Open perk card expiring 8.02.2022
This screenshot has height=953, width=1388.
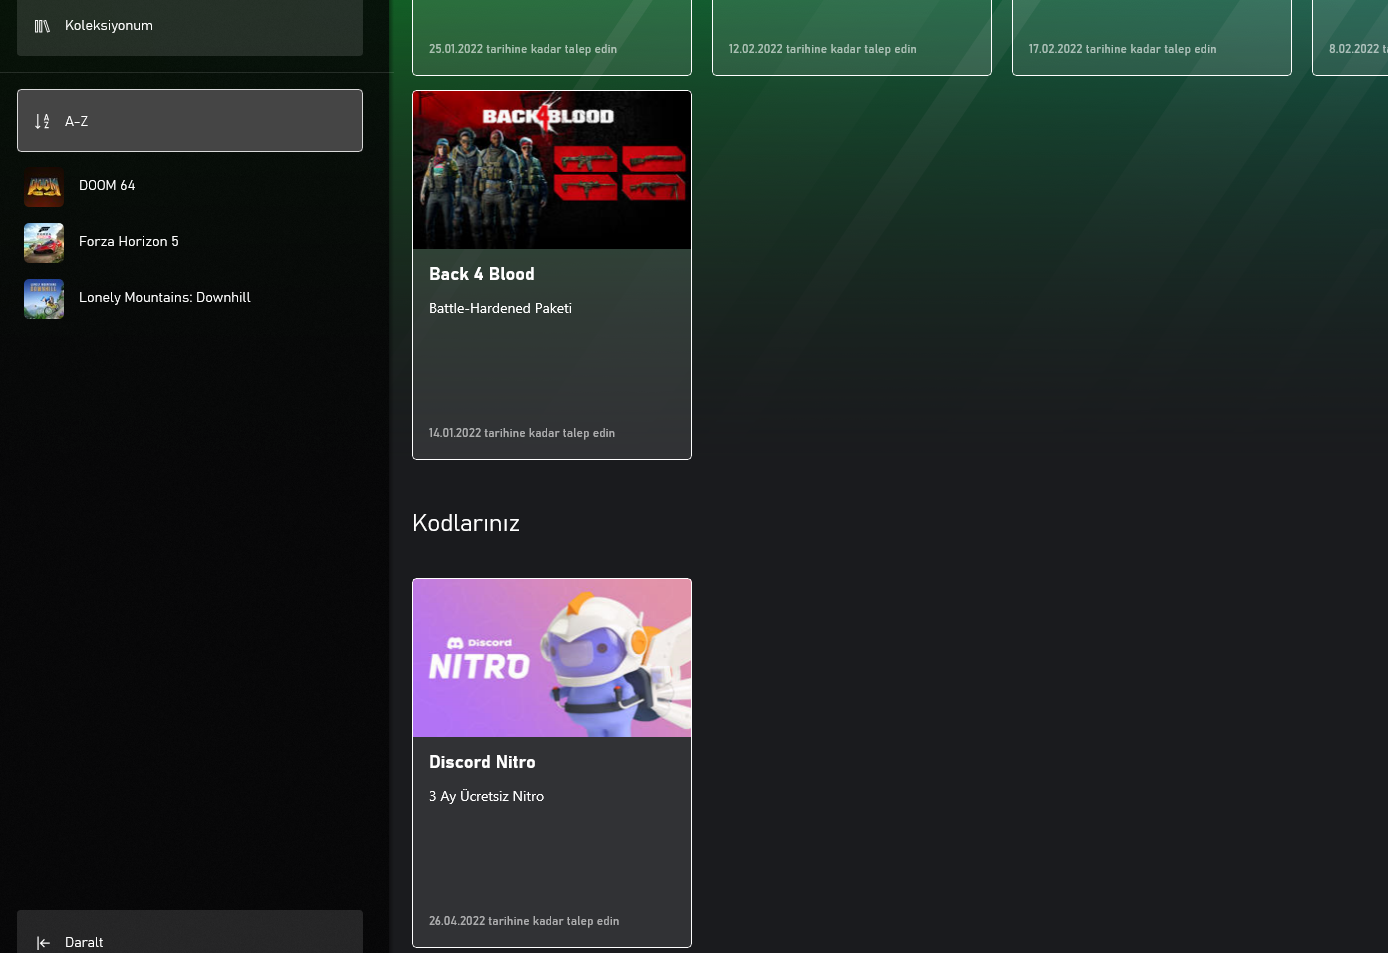coord(1350,38)
